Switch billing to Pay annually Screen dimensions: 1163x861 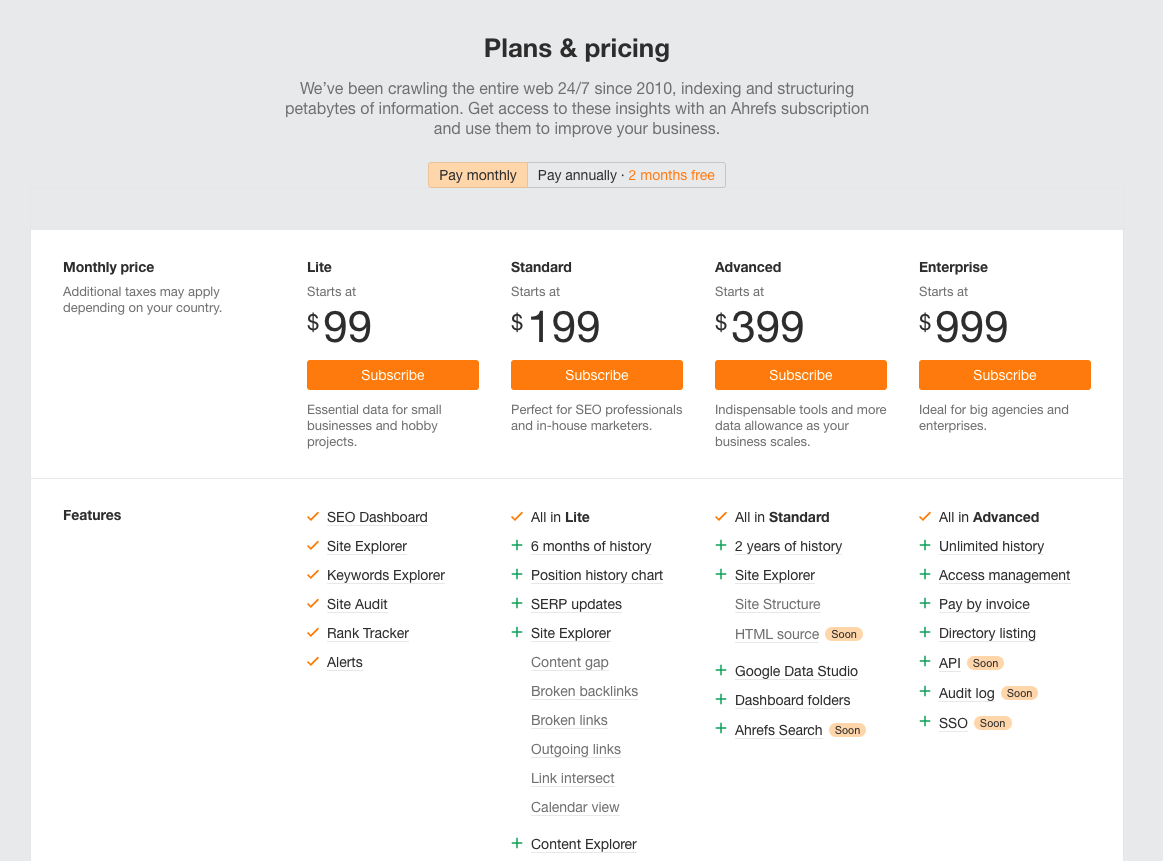[626, 175]
